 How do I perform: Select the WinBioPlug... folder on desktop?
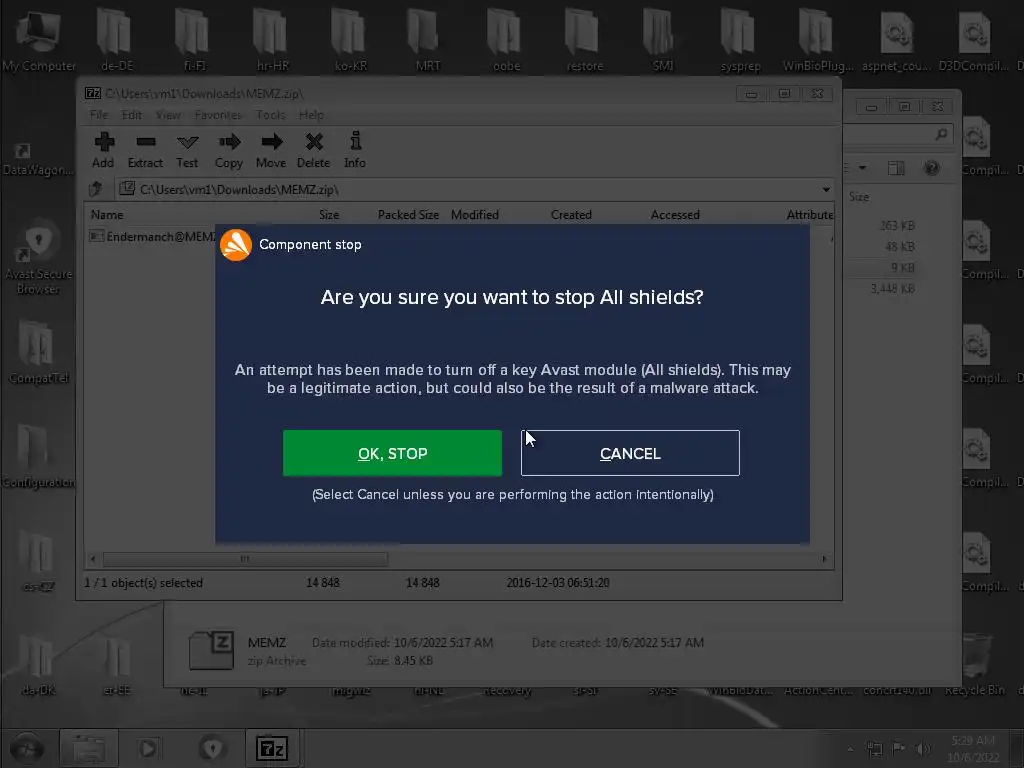pyautogui.click(x=818, y=40)
